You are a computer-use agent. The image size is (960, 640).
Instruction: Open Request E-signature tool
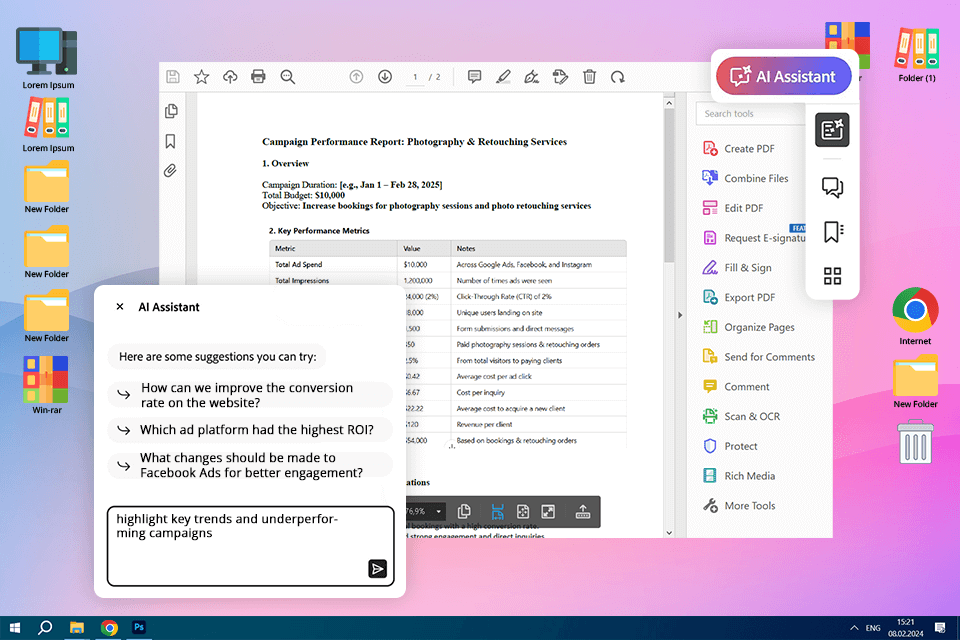(754, 238)
